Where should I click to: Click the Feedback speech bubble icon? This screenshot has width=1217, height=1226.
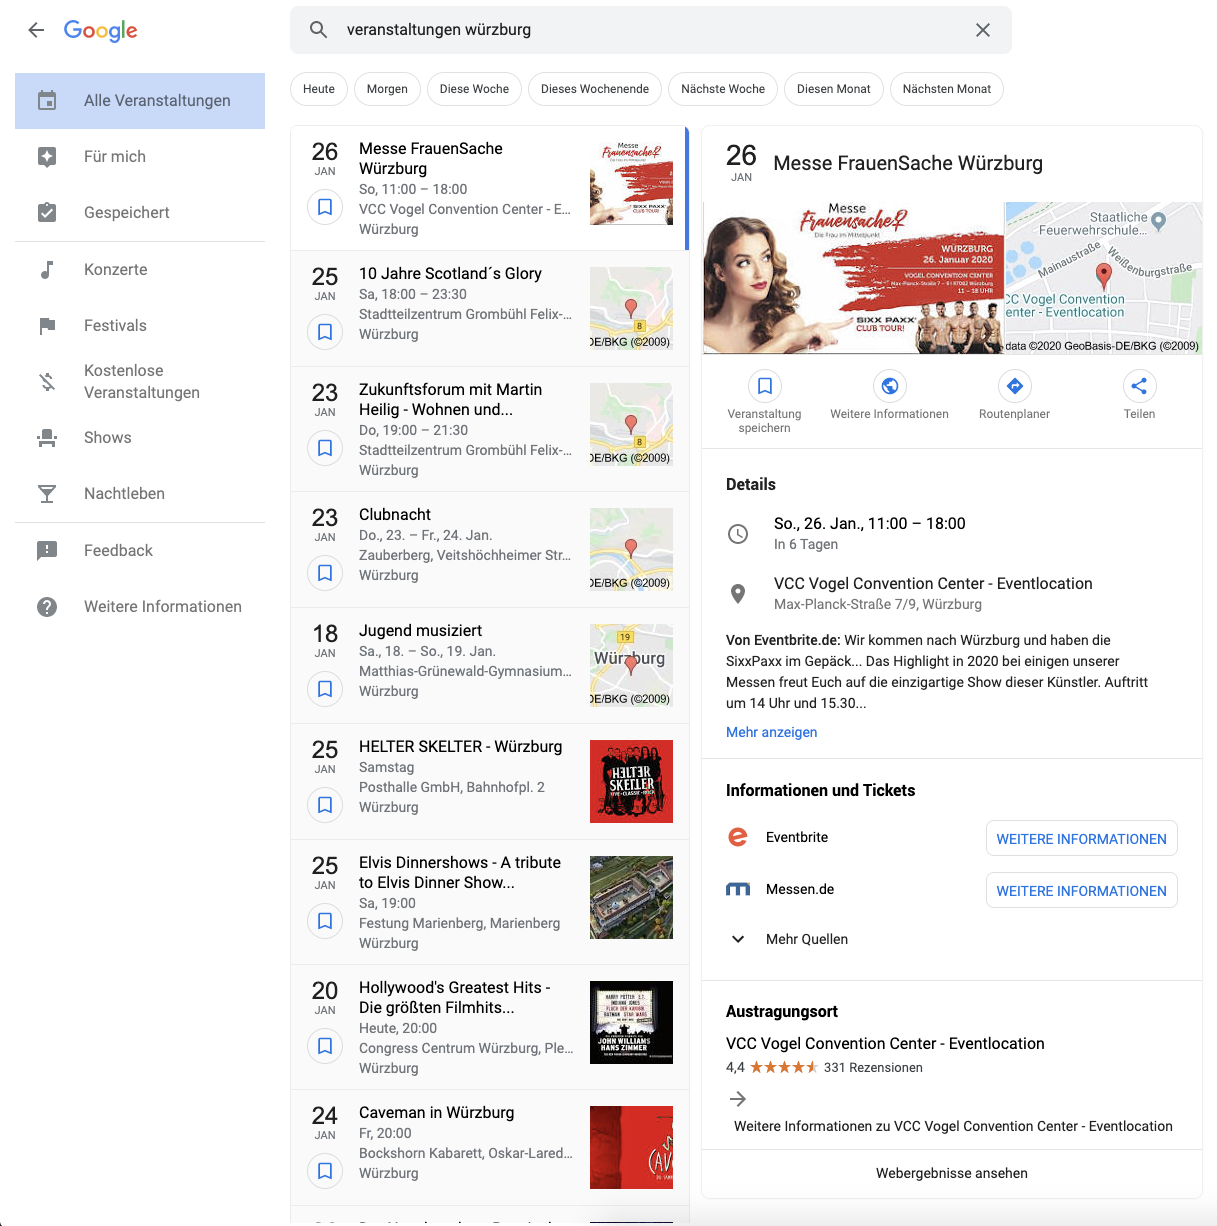pos(47,551)
